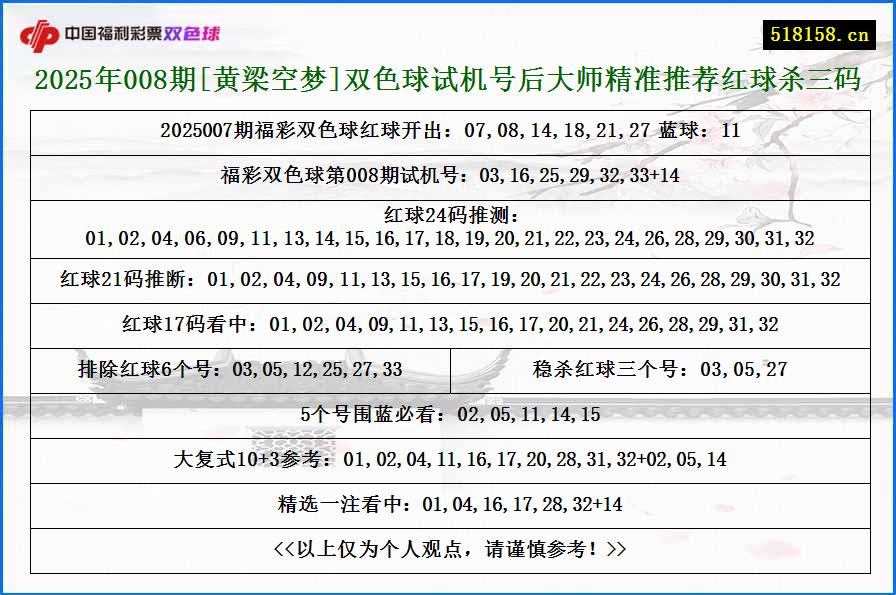
Task: Open the 5个号围蓝必看 row
Action: tap(448, 415)
